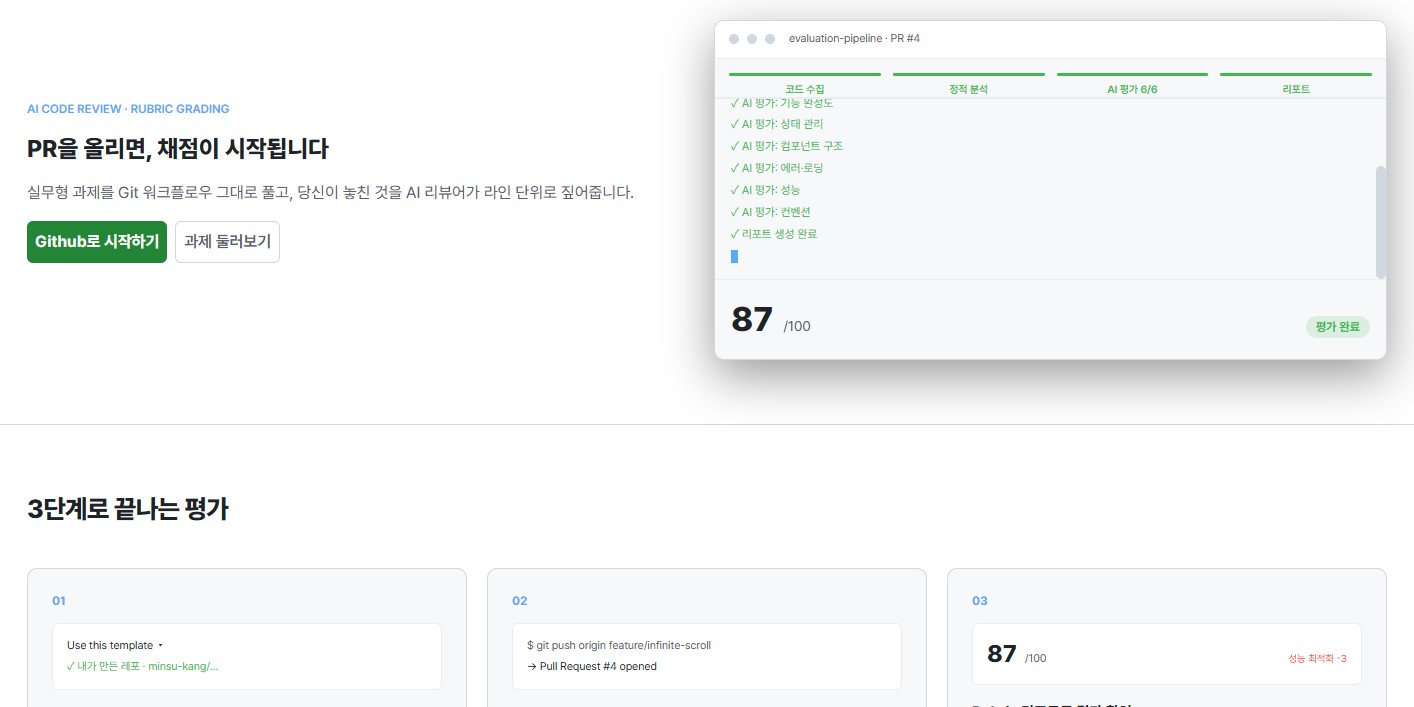Click the second gray window dot
The image size is (1414, 707).
click(x=752, y=39)
